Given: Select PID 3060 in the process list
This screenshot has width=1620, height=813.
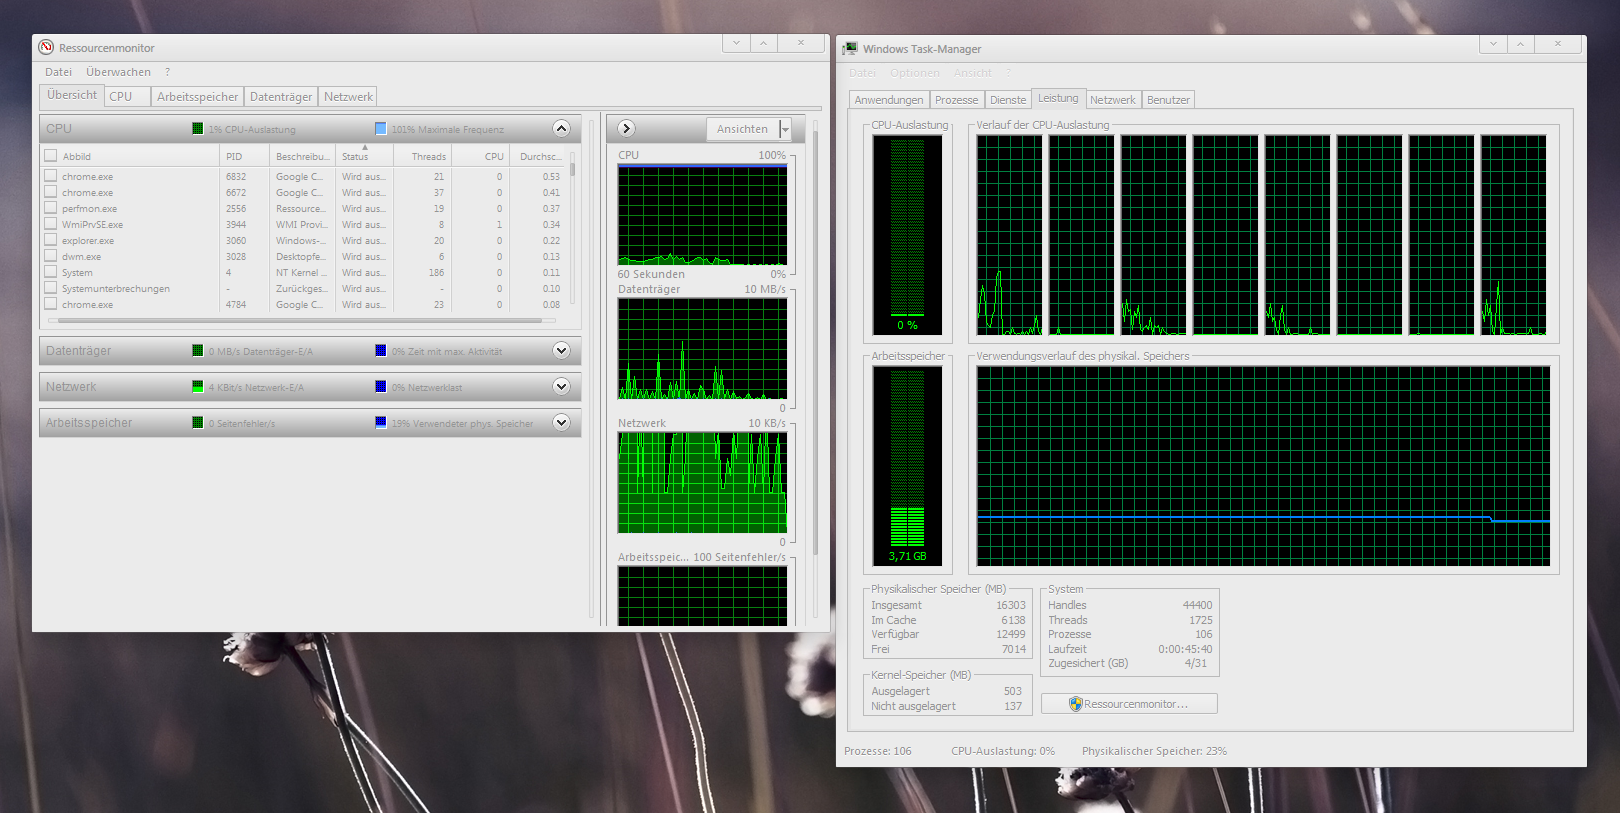Looking at the screenshot, I should pyautogui.click(x=236, y=240).
